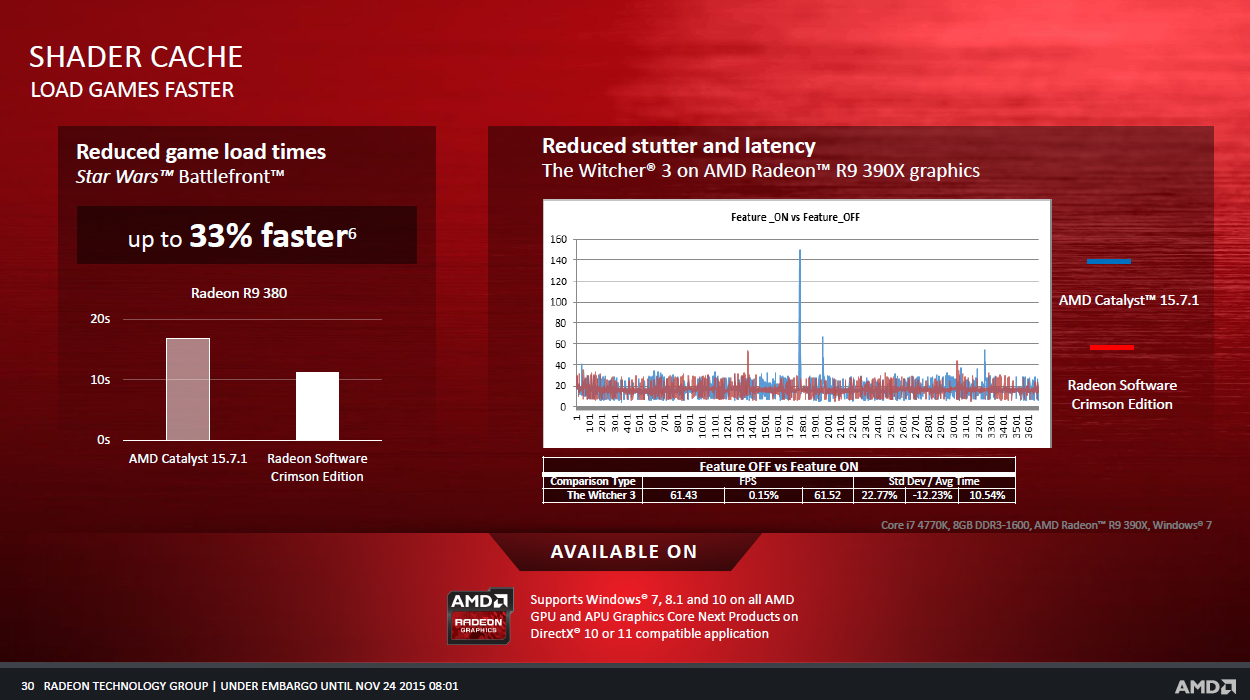Click the SHADER CACHE slide title
Image resolution: width=1250 pixels, height=700 pixels.
pyautogui.click(x=136, y=56)
